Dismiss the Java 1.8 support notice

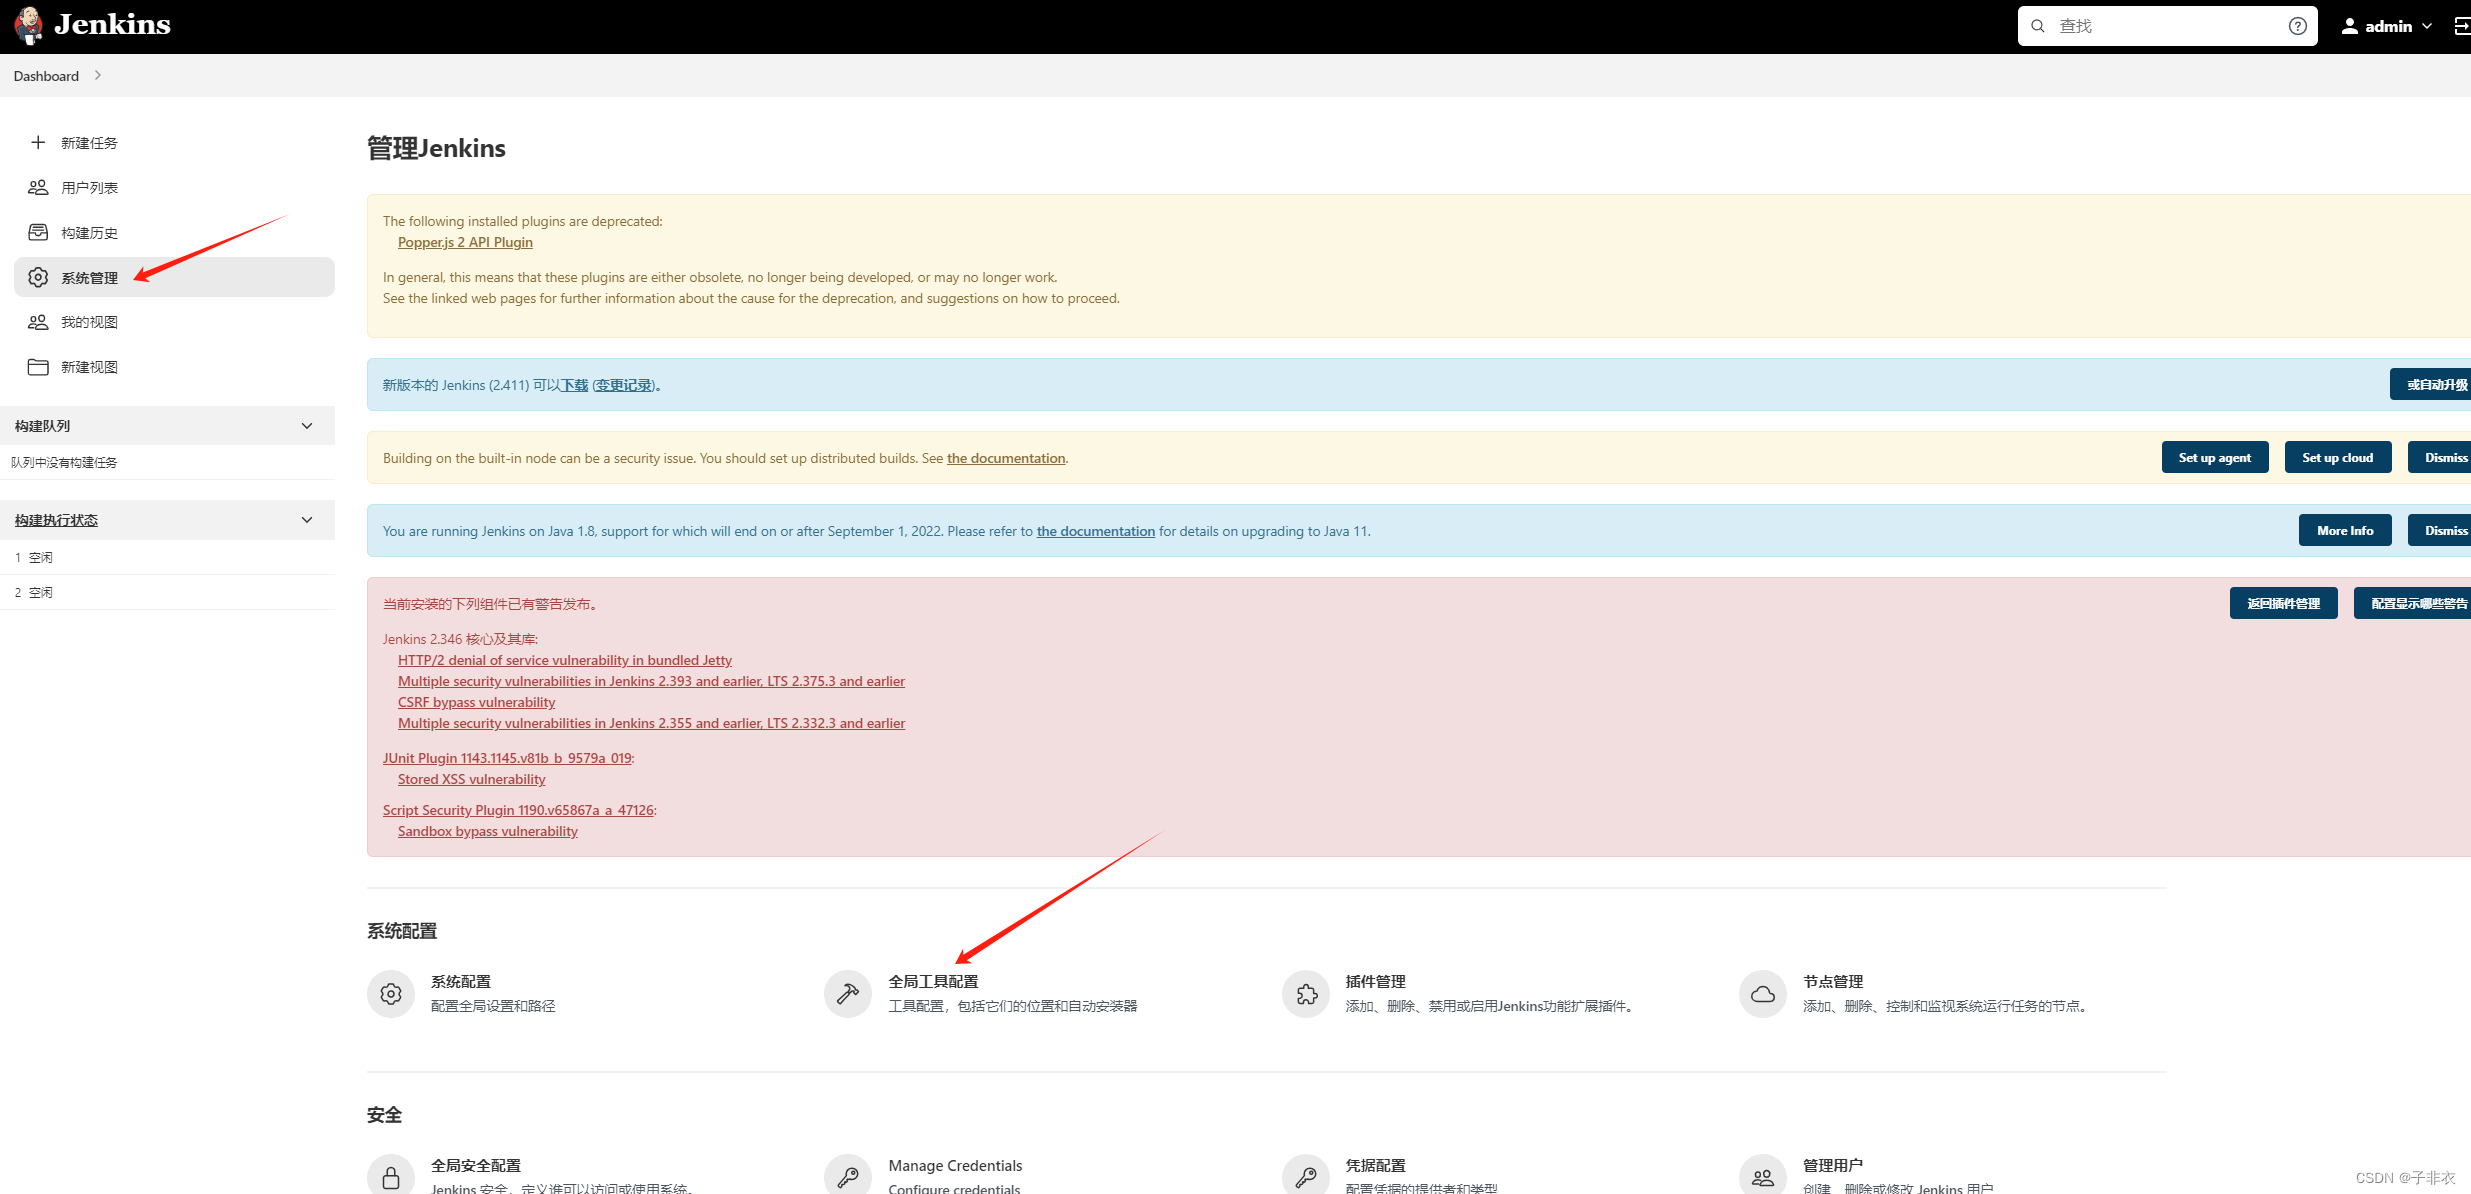(2440, 530)
